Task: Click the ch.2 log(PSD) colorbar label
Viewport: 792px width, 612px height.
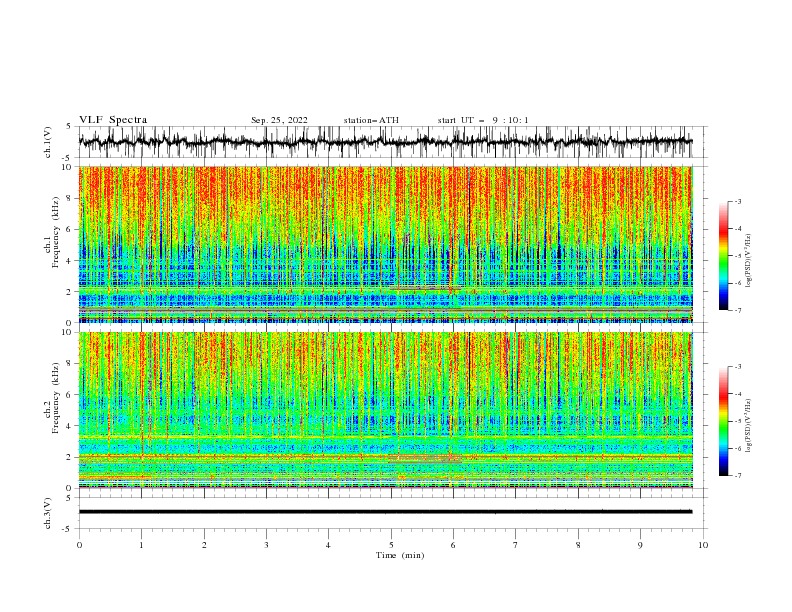Action: tap(749, 426)
